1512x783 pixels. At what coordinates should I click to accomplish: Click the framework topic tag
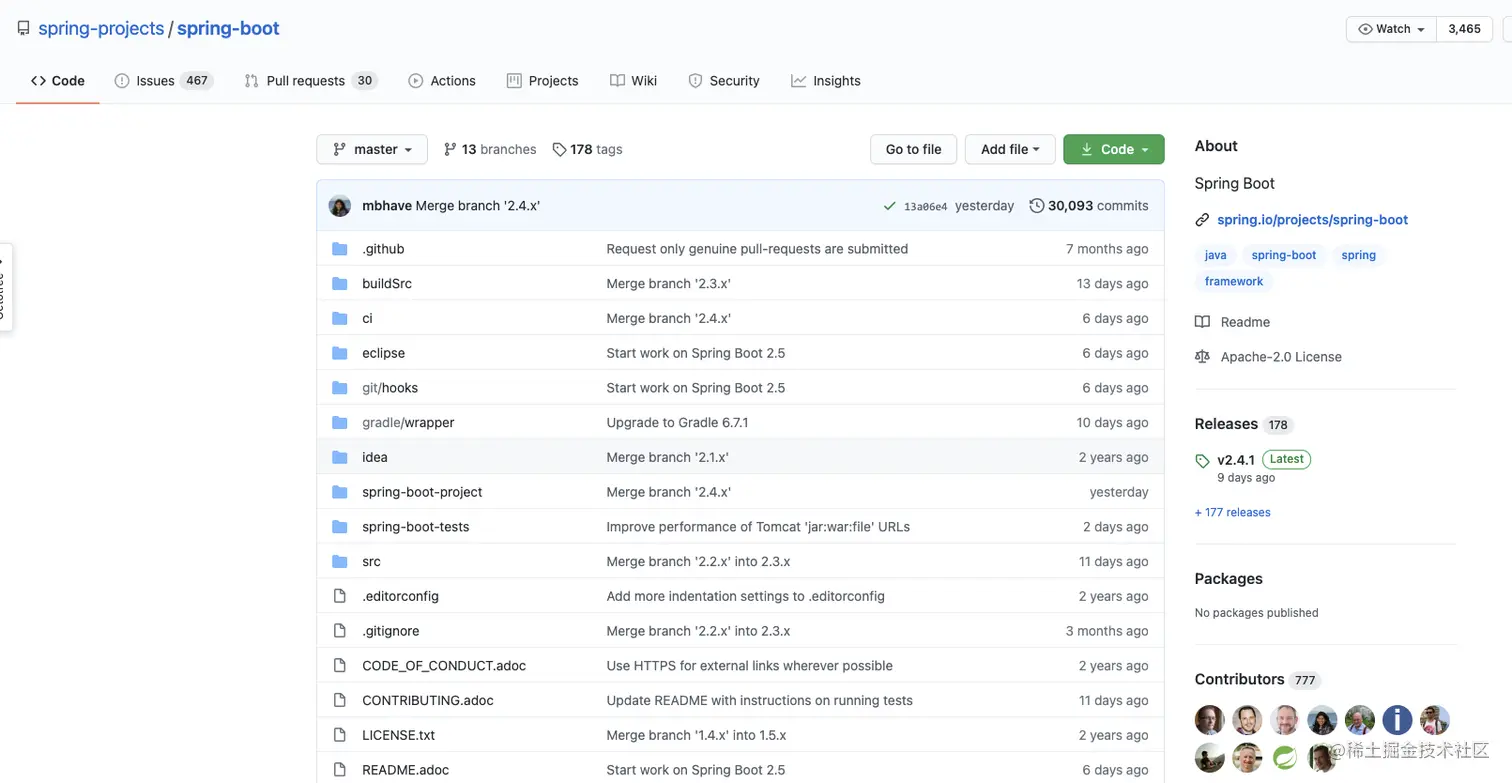click(x=1234, y=281)
